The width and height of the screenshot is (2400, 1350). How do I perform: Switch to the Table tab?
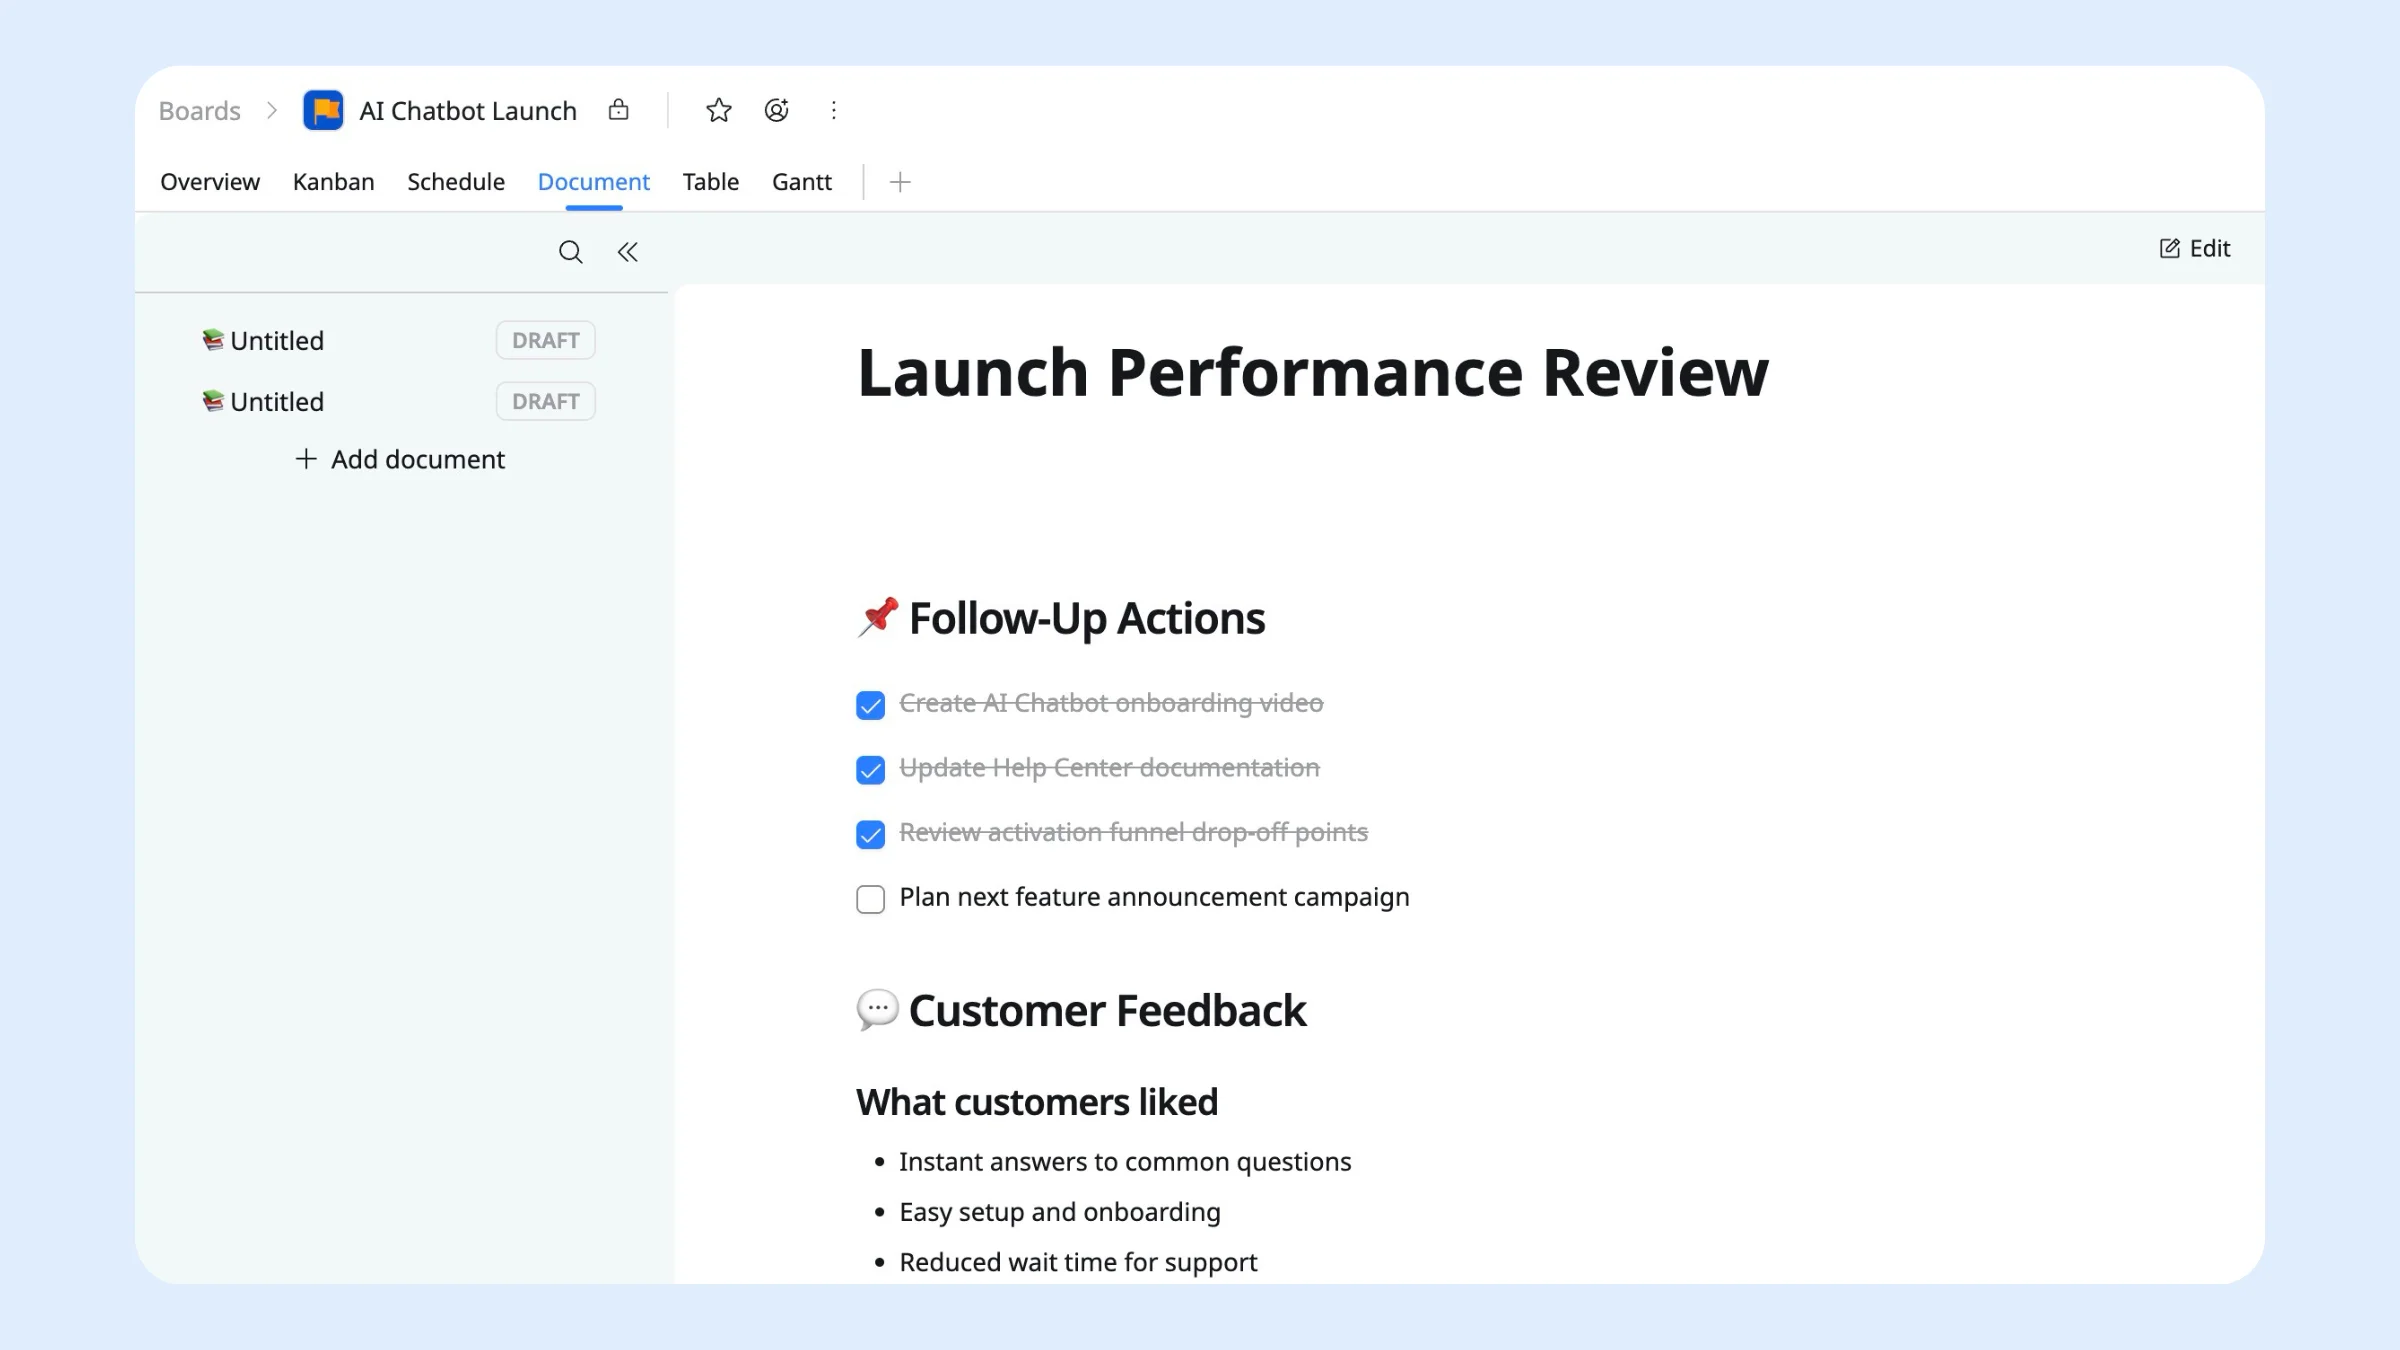(711, 182)
